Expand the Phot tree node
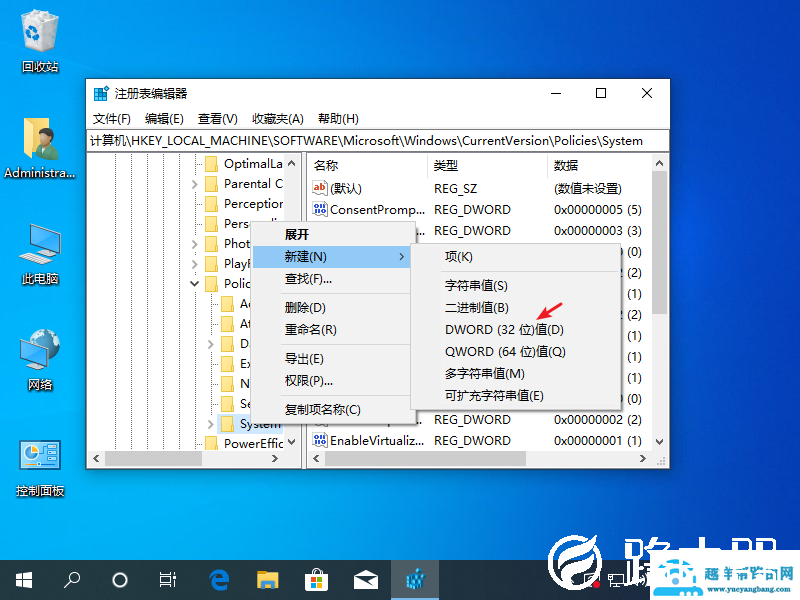 pos(194,244)
